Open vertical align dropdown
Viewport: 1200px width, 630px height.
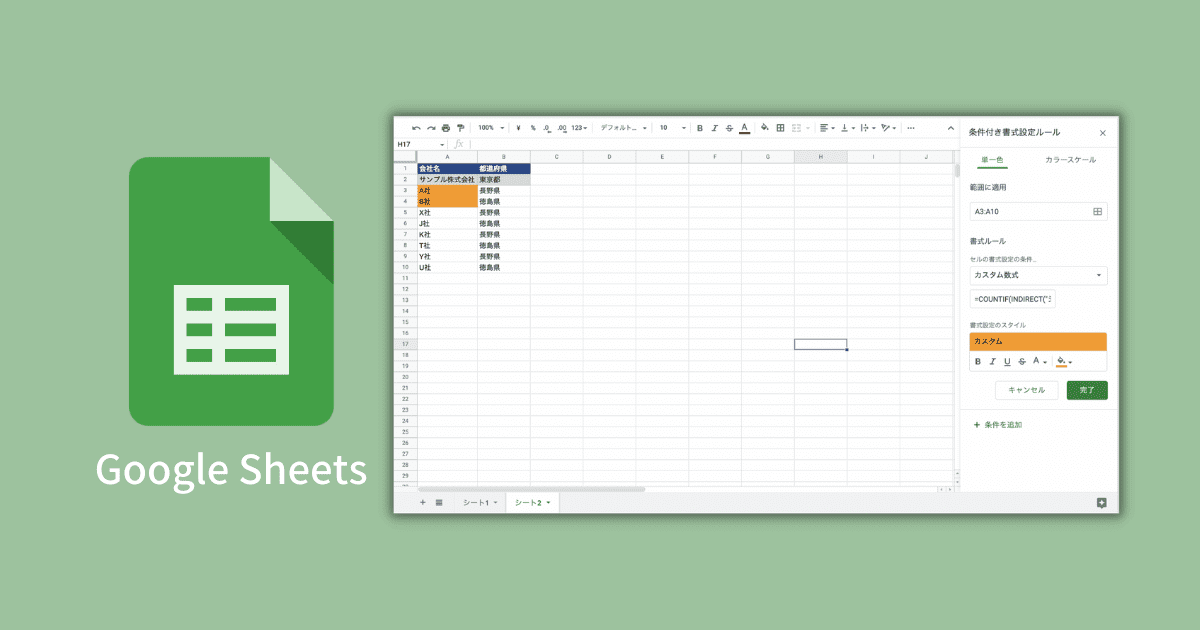coord(846,128)
